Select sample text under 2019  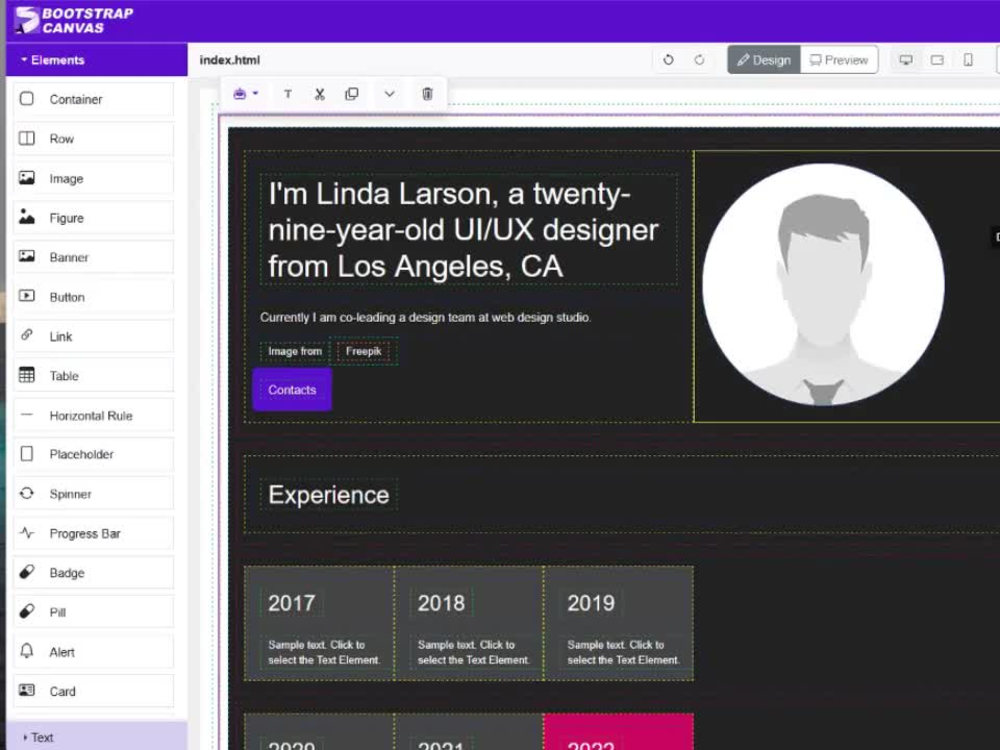click(x=624, y=652)
